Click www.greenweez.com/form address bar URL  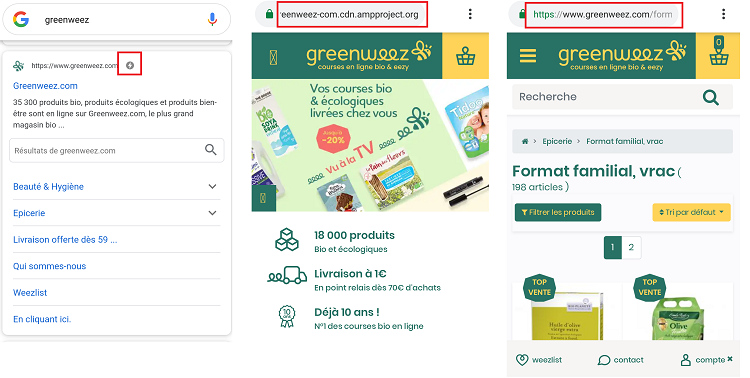603,14
